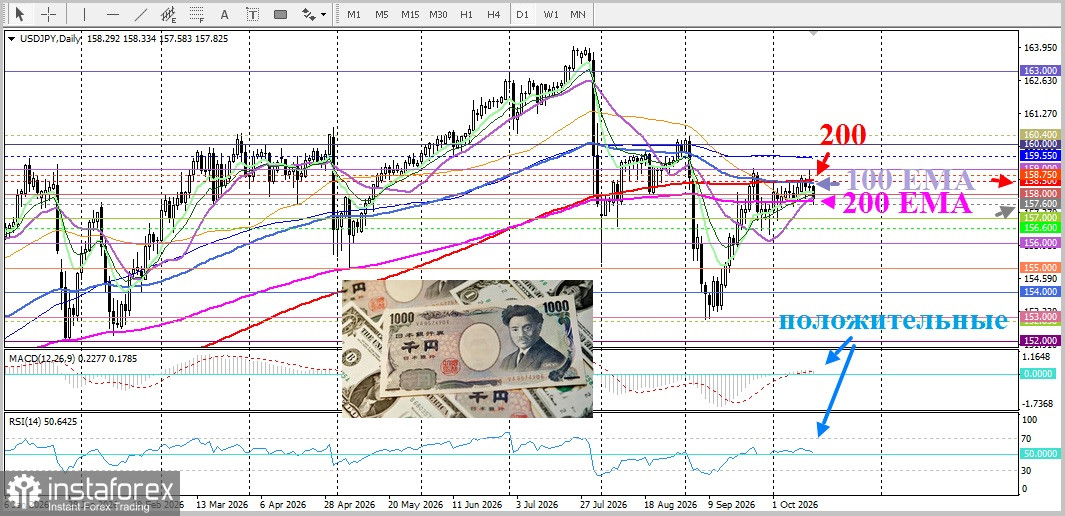Click the 160.400 price level label
This screenshot has height=516, width=1065.
point(1041,134)
